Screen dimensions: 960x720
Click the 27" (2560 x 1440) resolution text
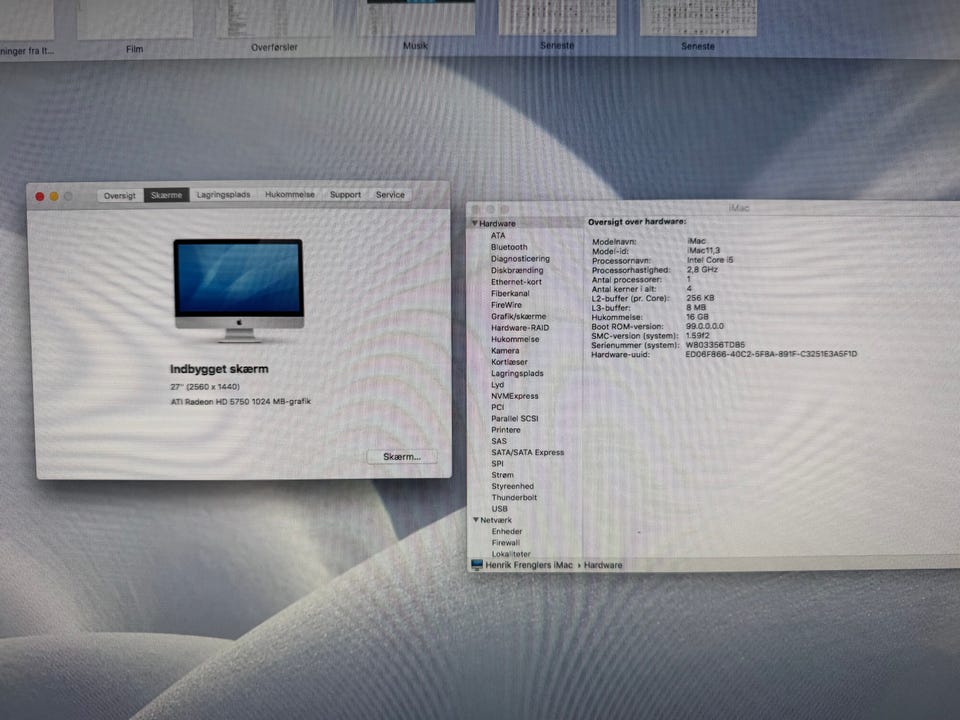coord(205,387)
